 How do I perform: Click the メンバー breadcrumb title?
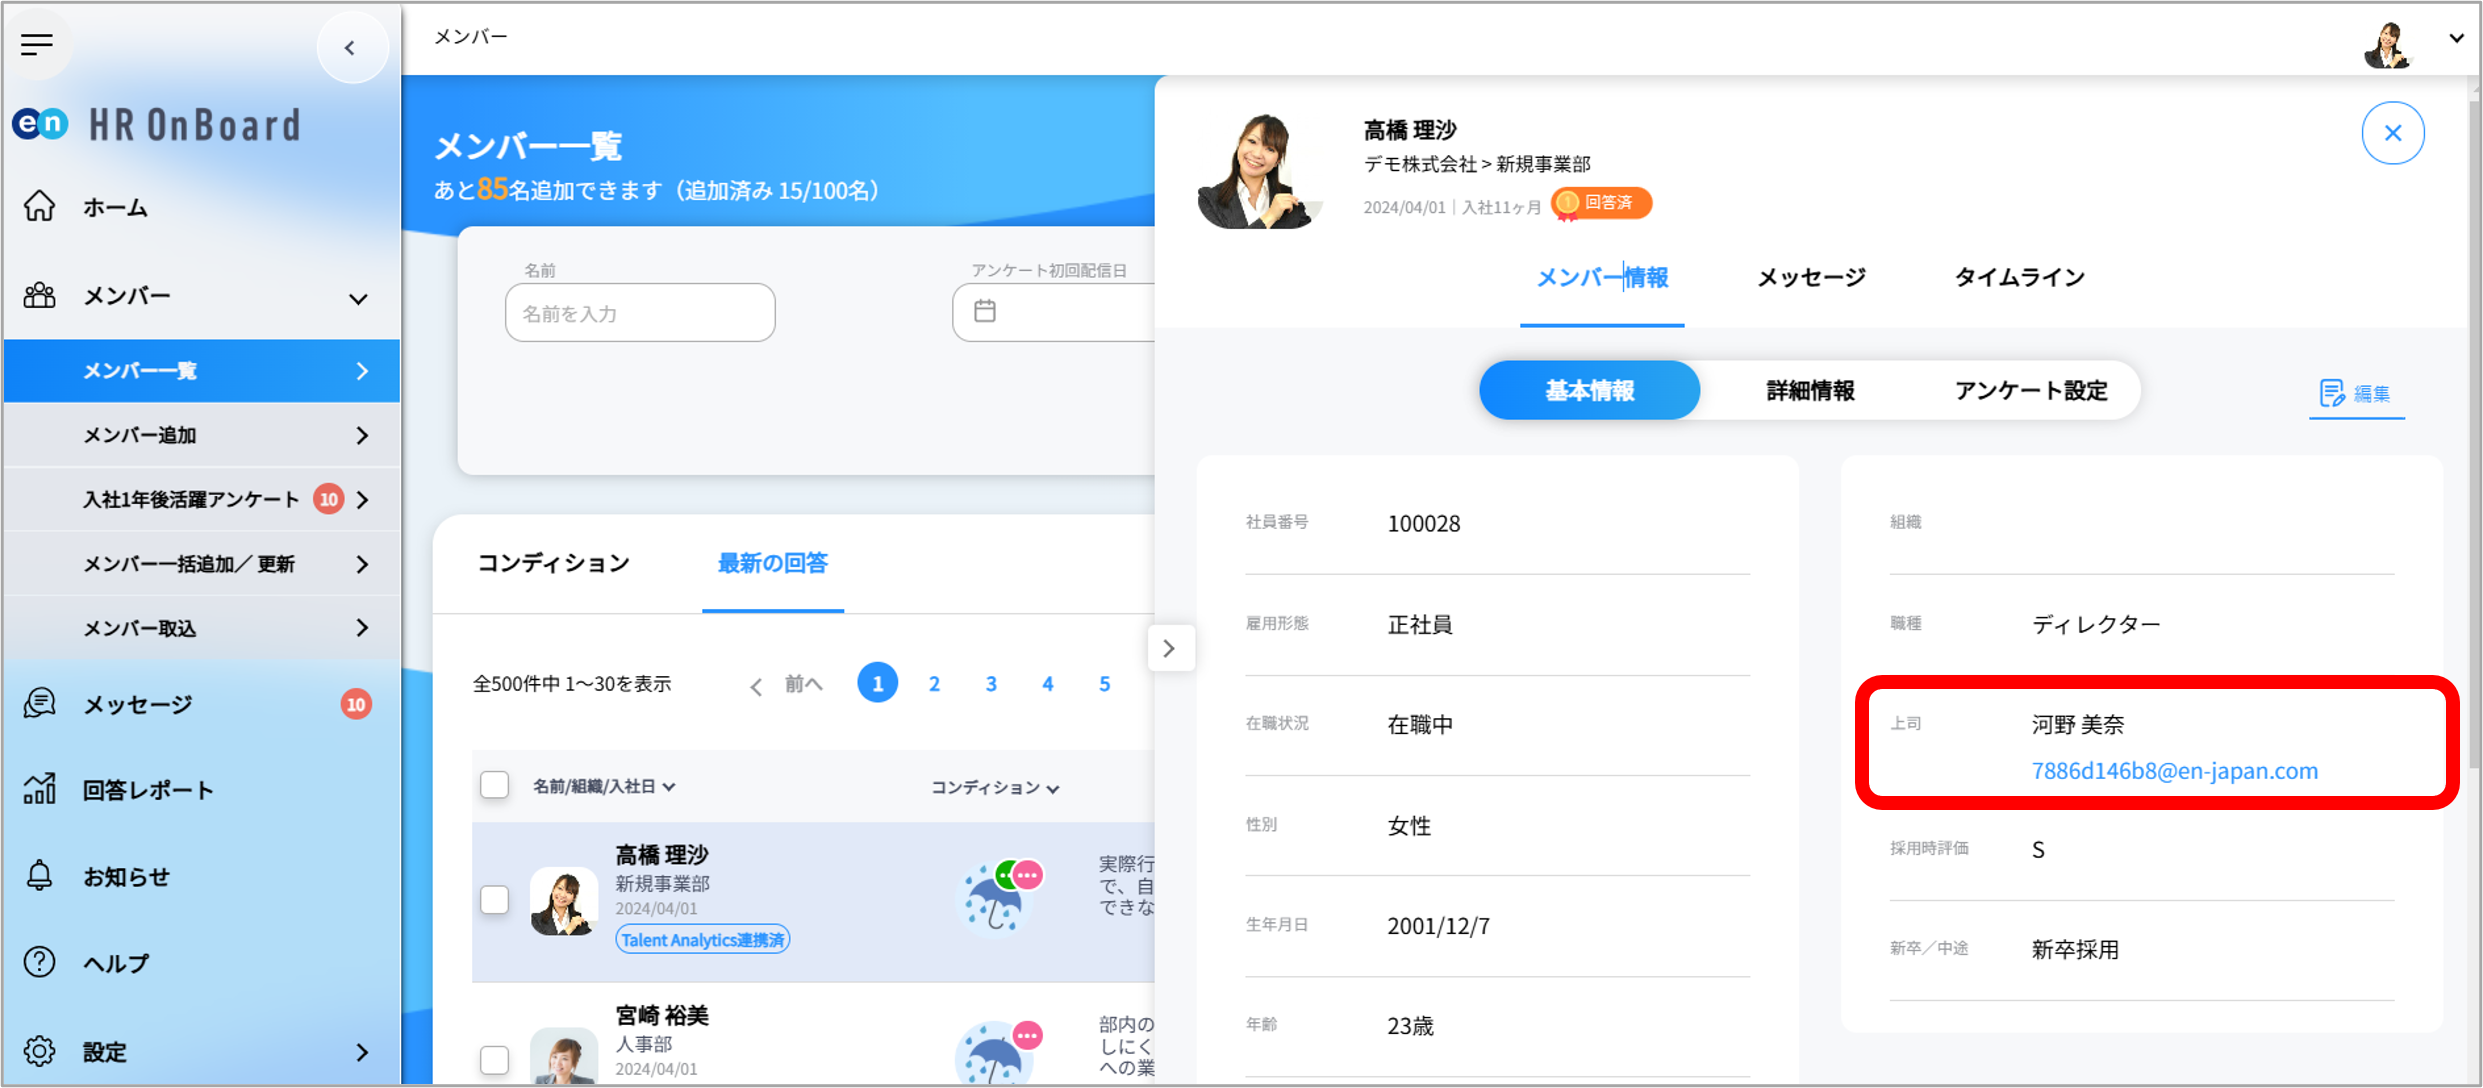point(471,37)
